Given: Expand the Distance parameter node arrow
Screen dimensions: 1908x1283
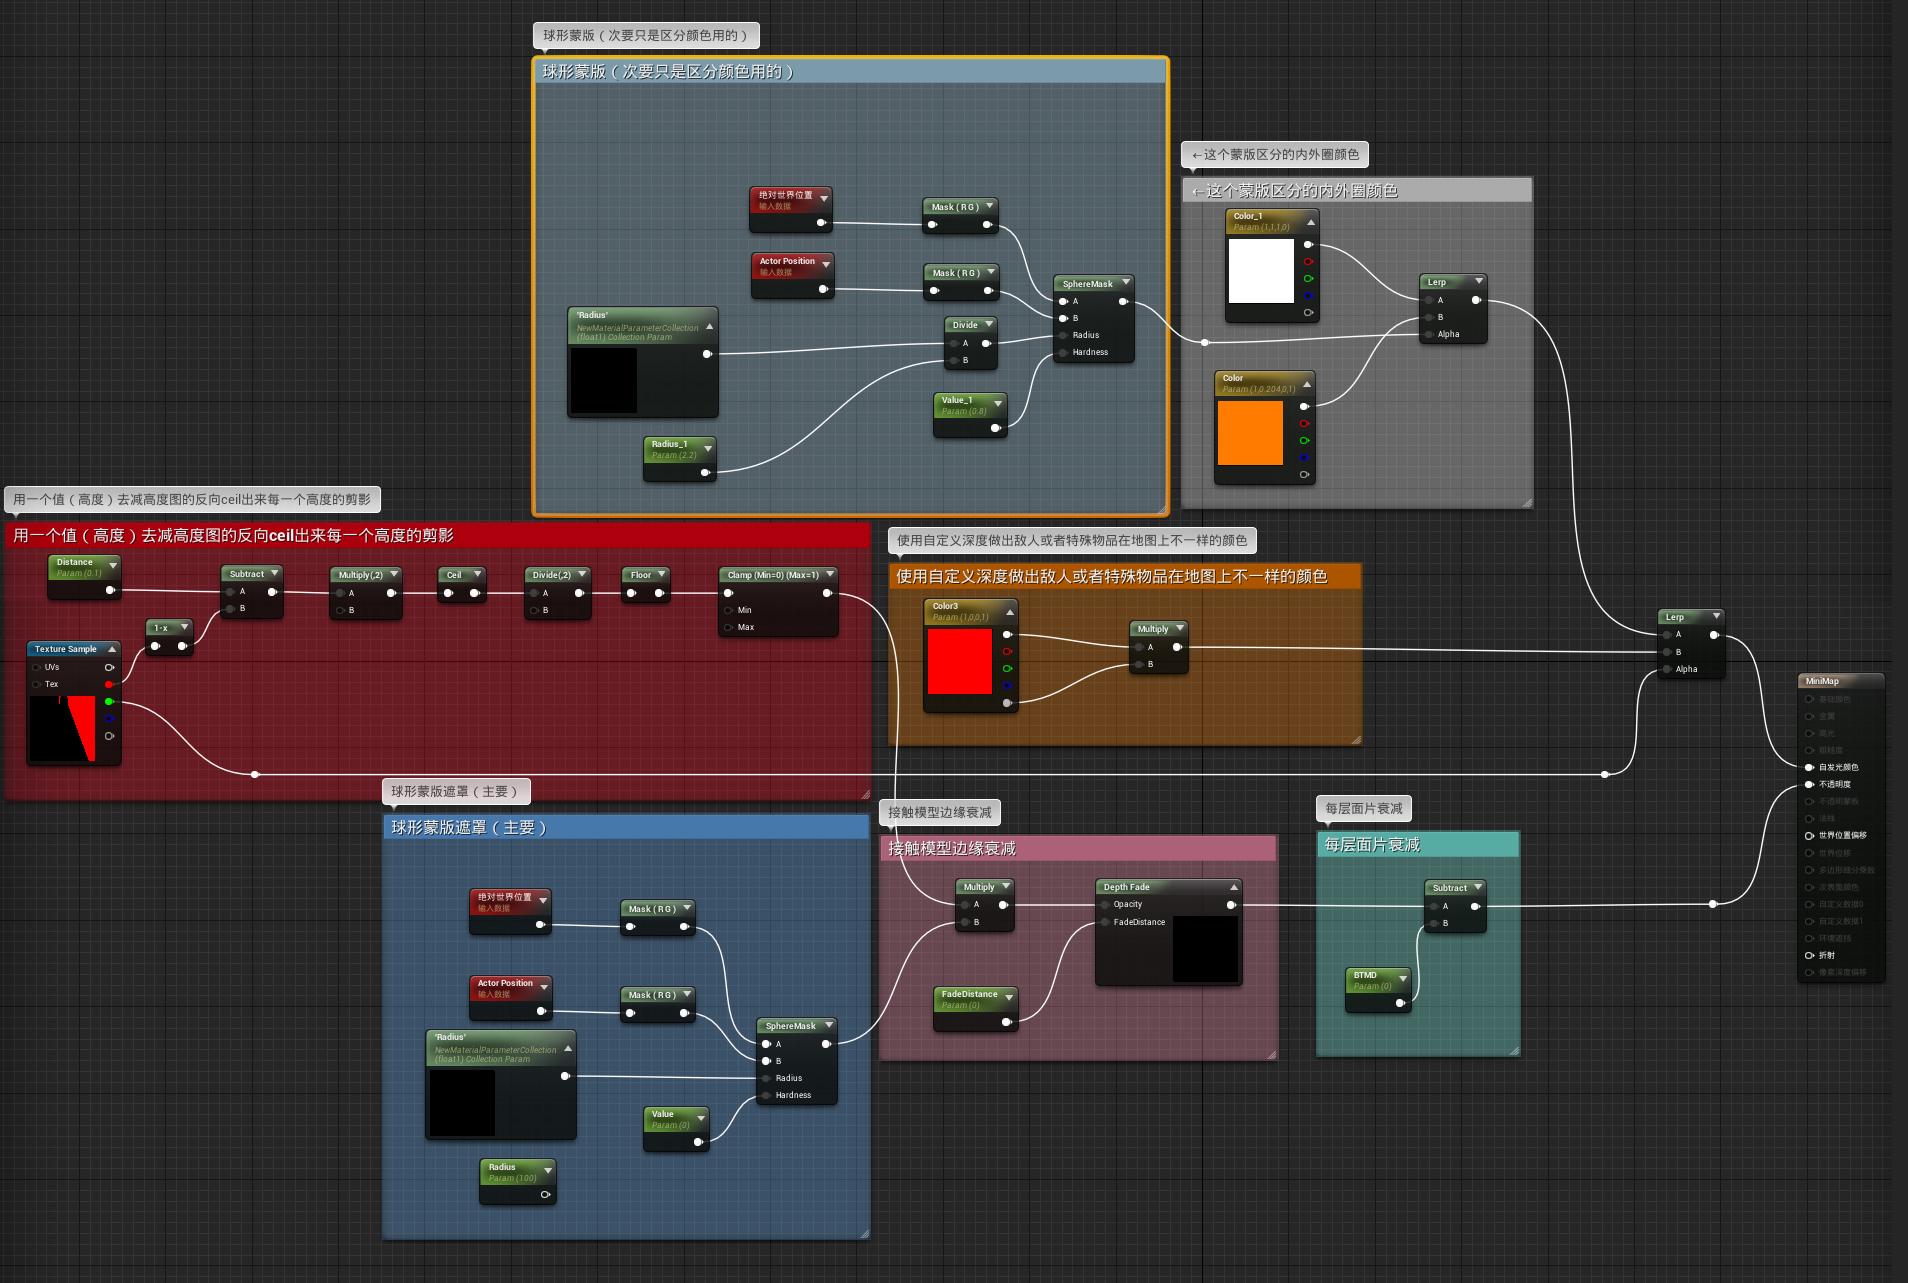Looking at the screenshot, I should pyautogui.click(x=113, y=566).
